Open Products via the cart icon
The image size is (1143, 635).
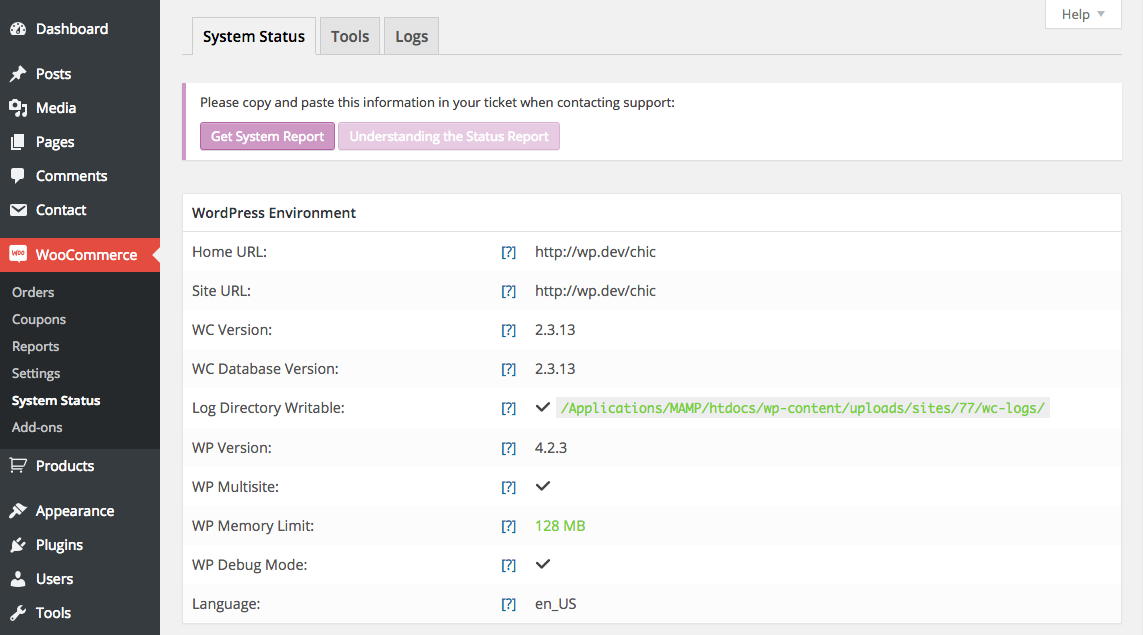pos(18,465)
